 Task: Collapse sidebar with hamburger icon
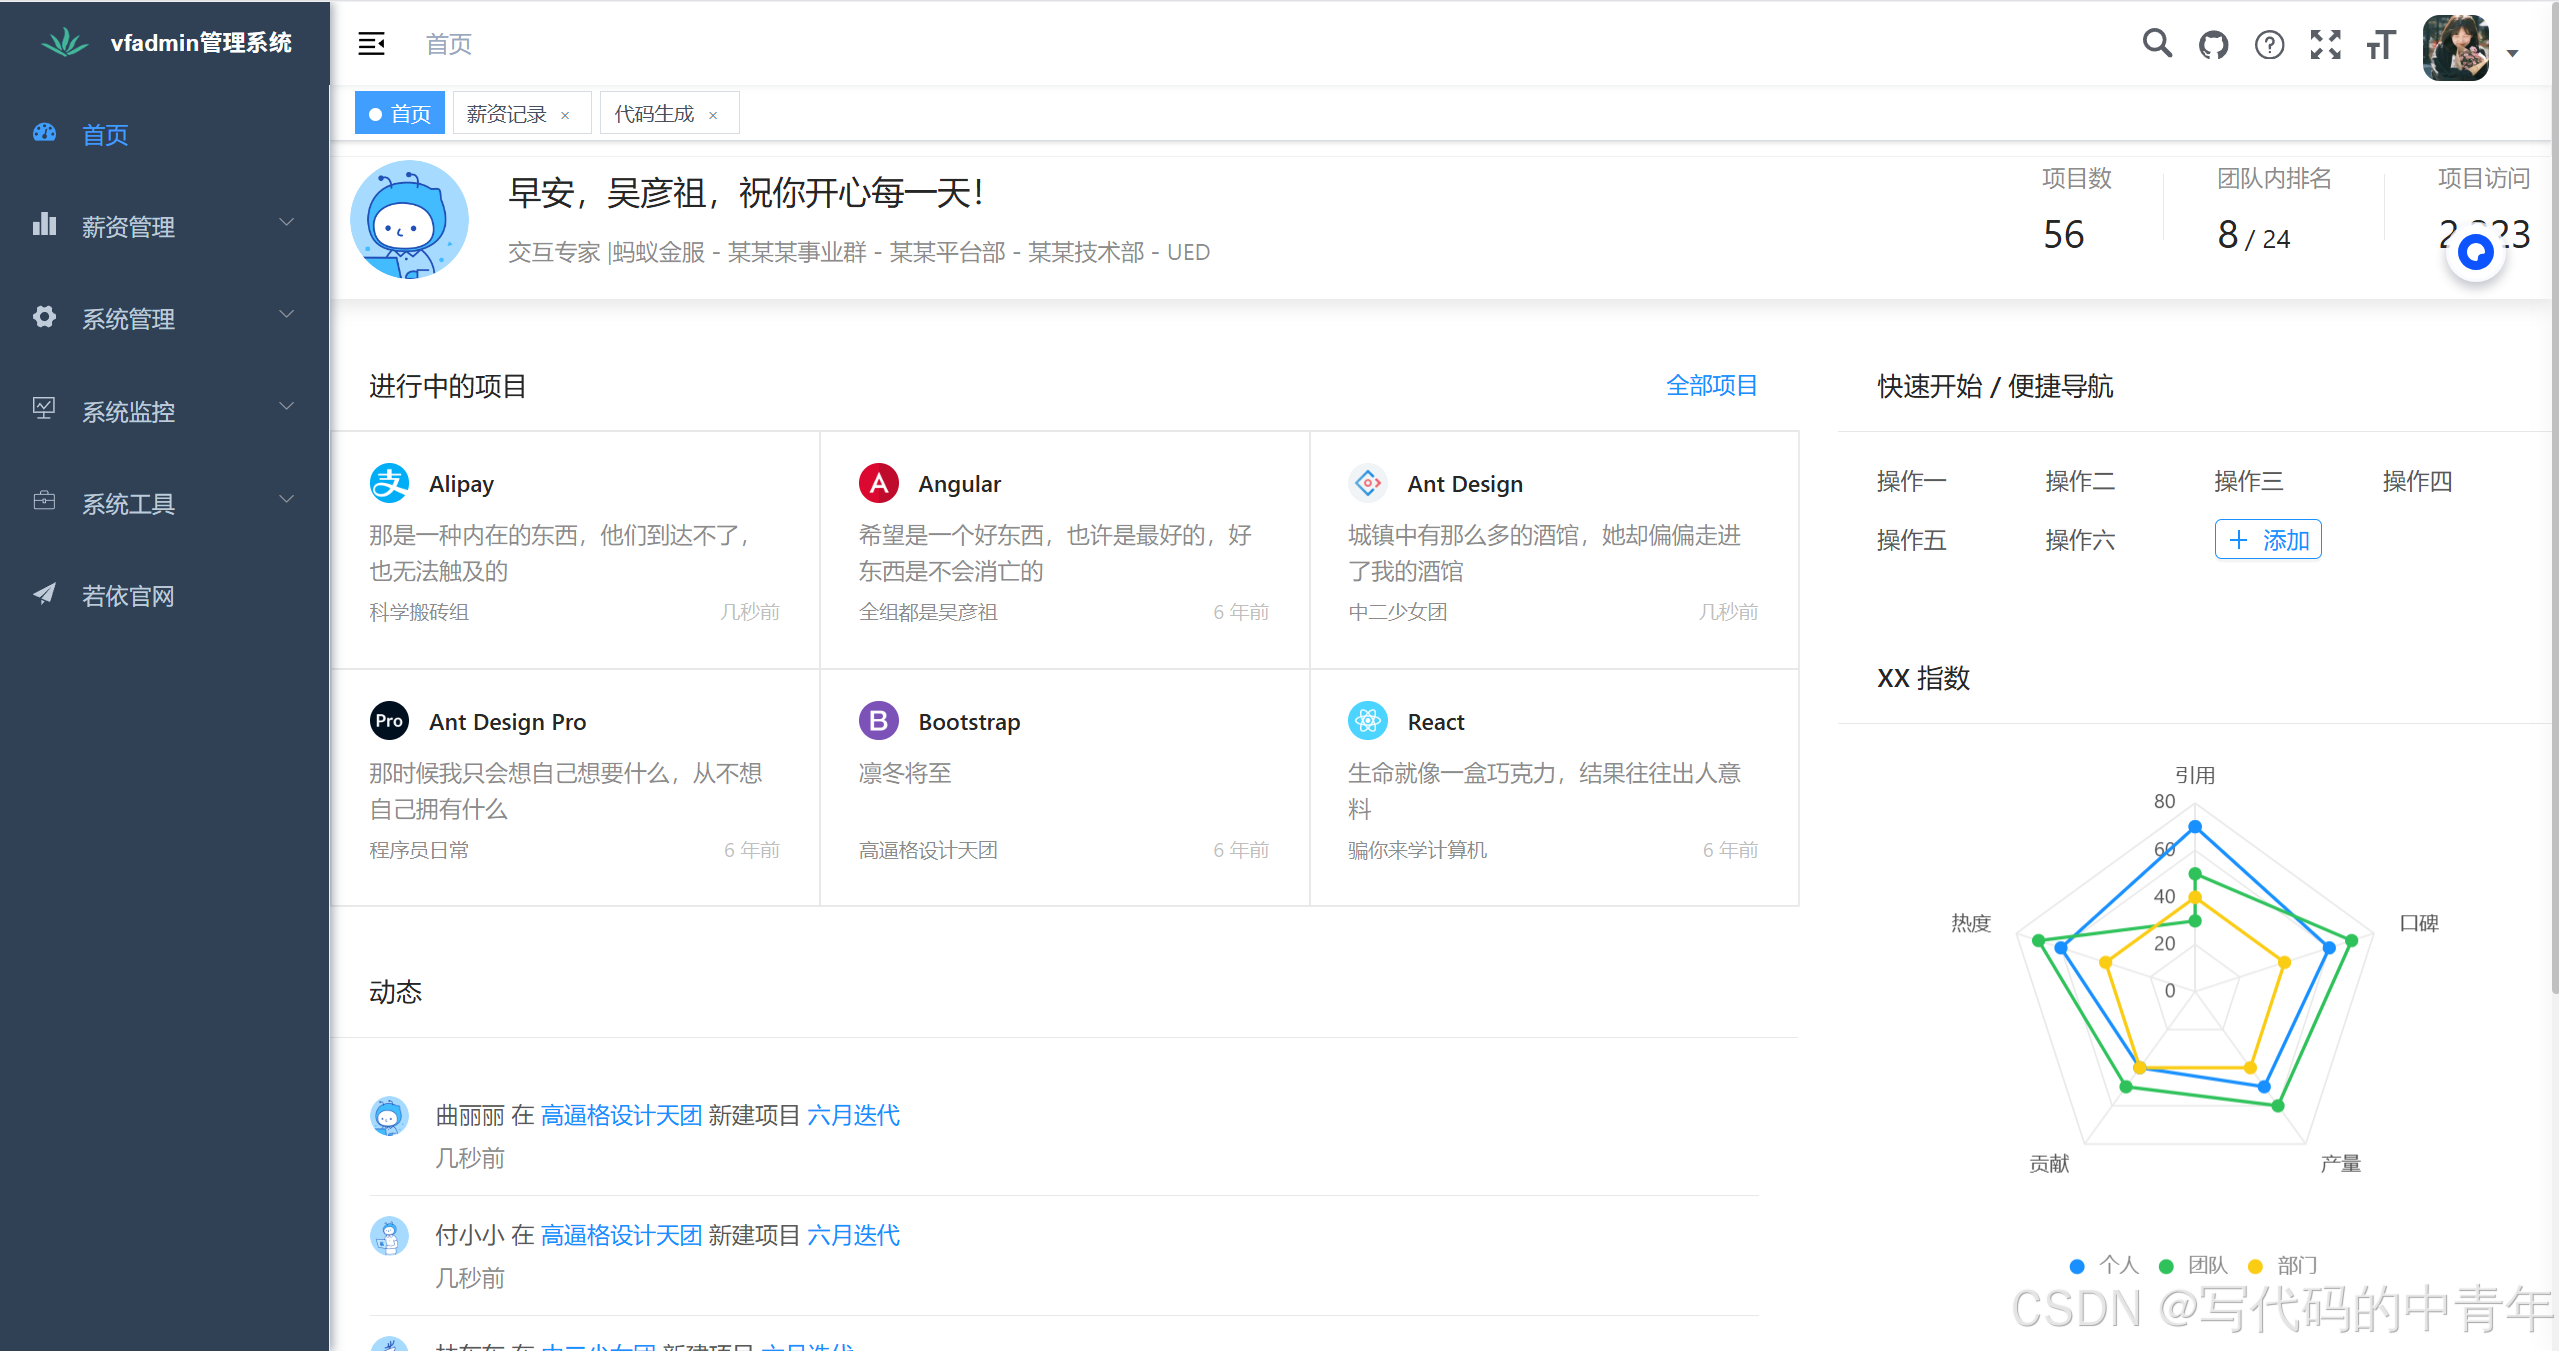371,44
